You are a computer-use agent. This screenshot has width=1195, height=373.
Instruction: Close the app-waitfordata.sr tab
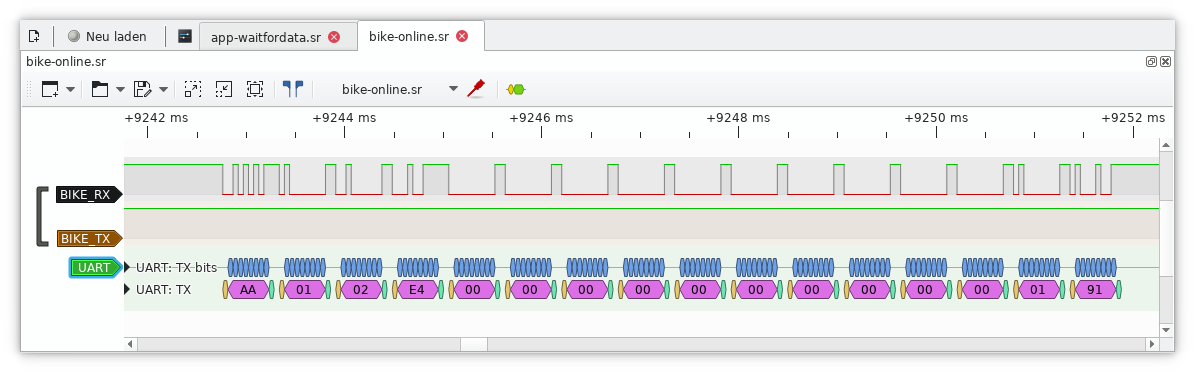(334, 37)
